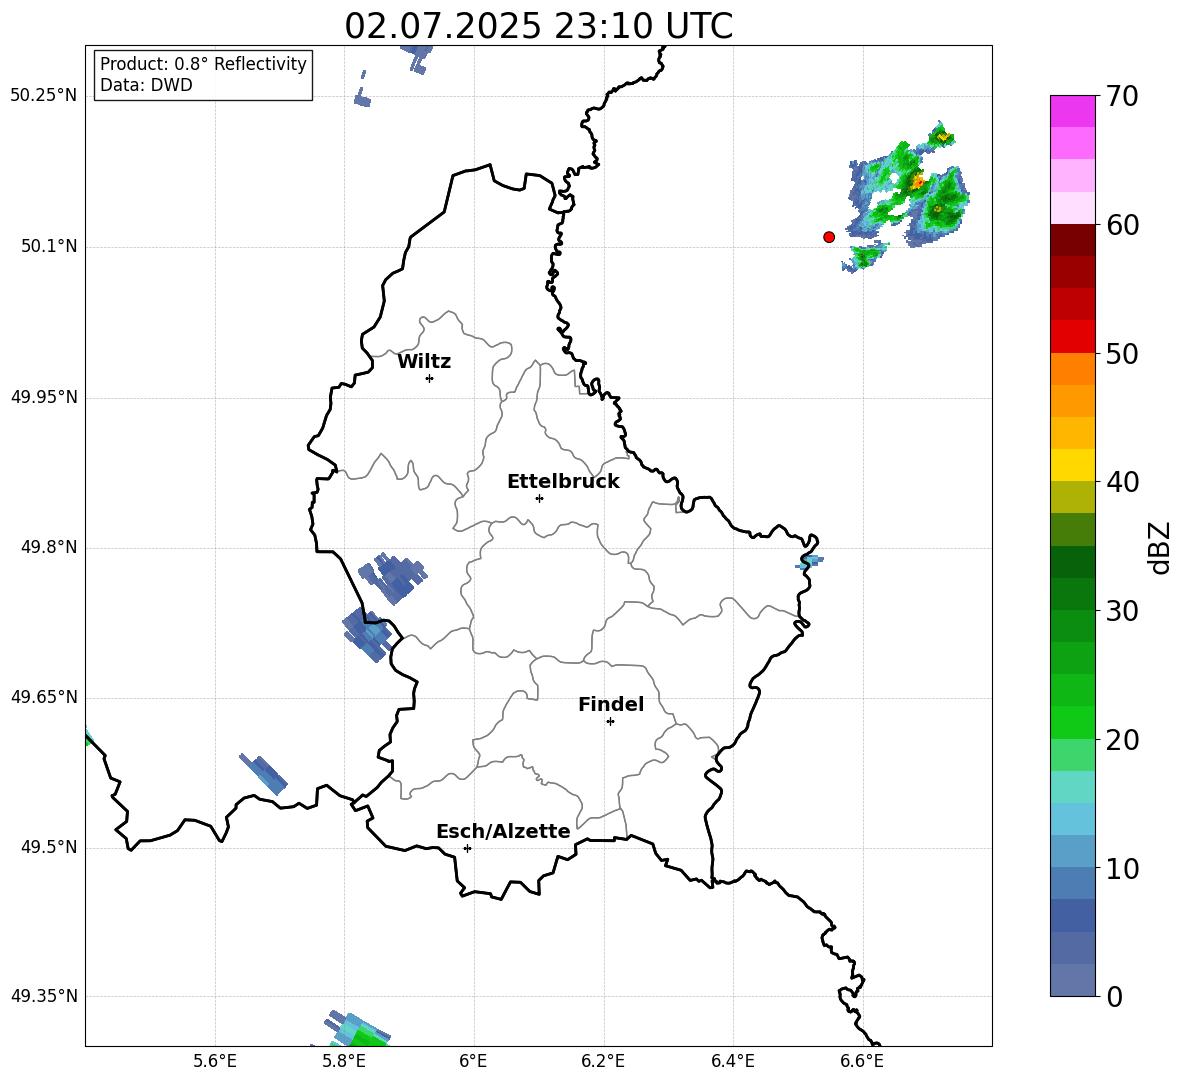Click the red dot marker near 50.1°N
The image size is (1184, 1081).
coord(829,237)
